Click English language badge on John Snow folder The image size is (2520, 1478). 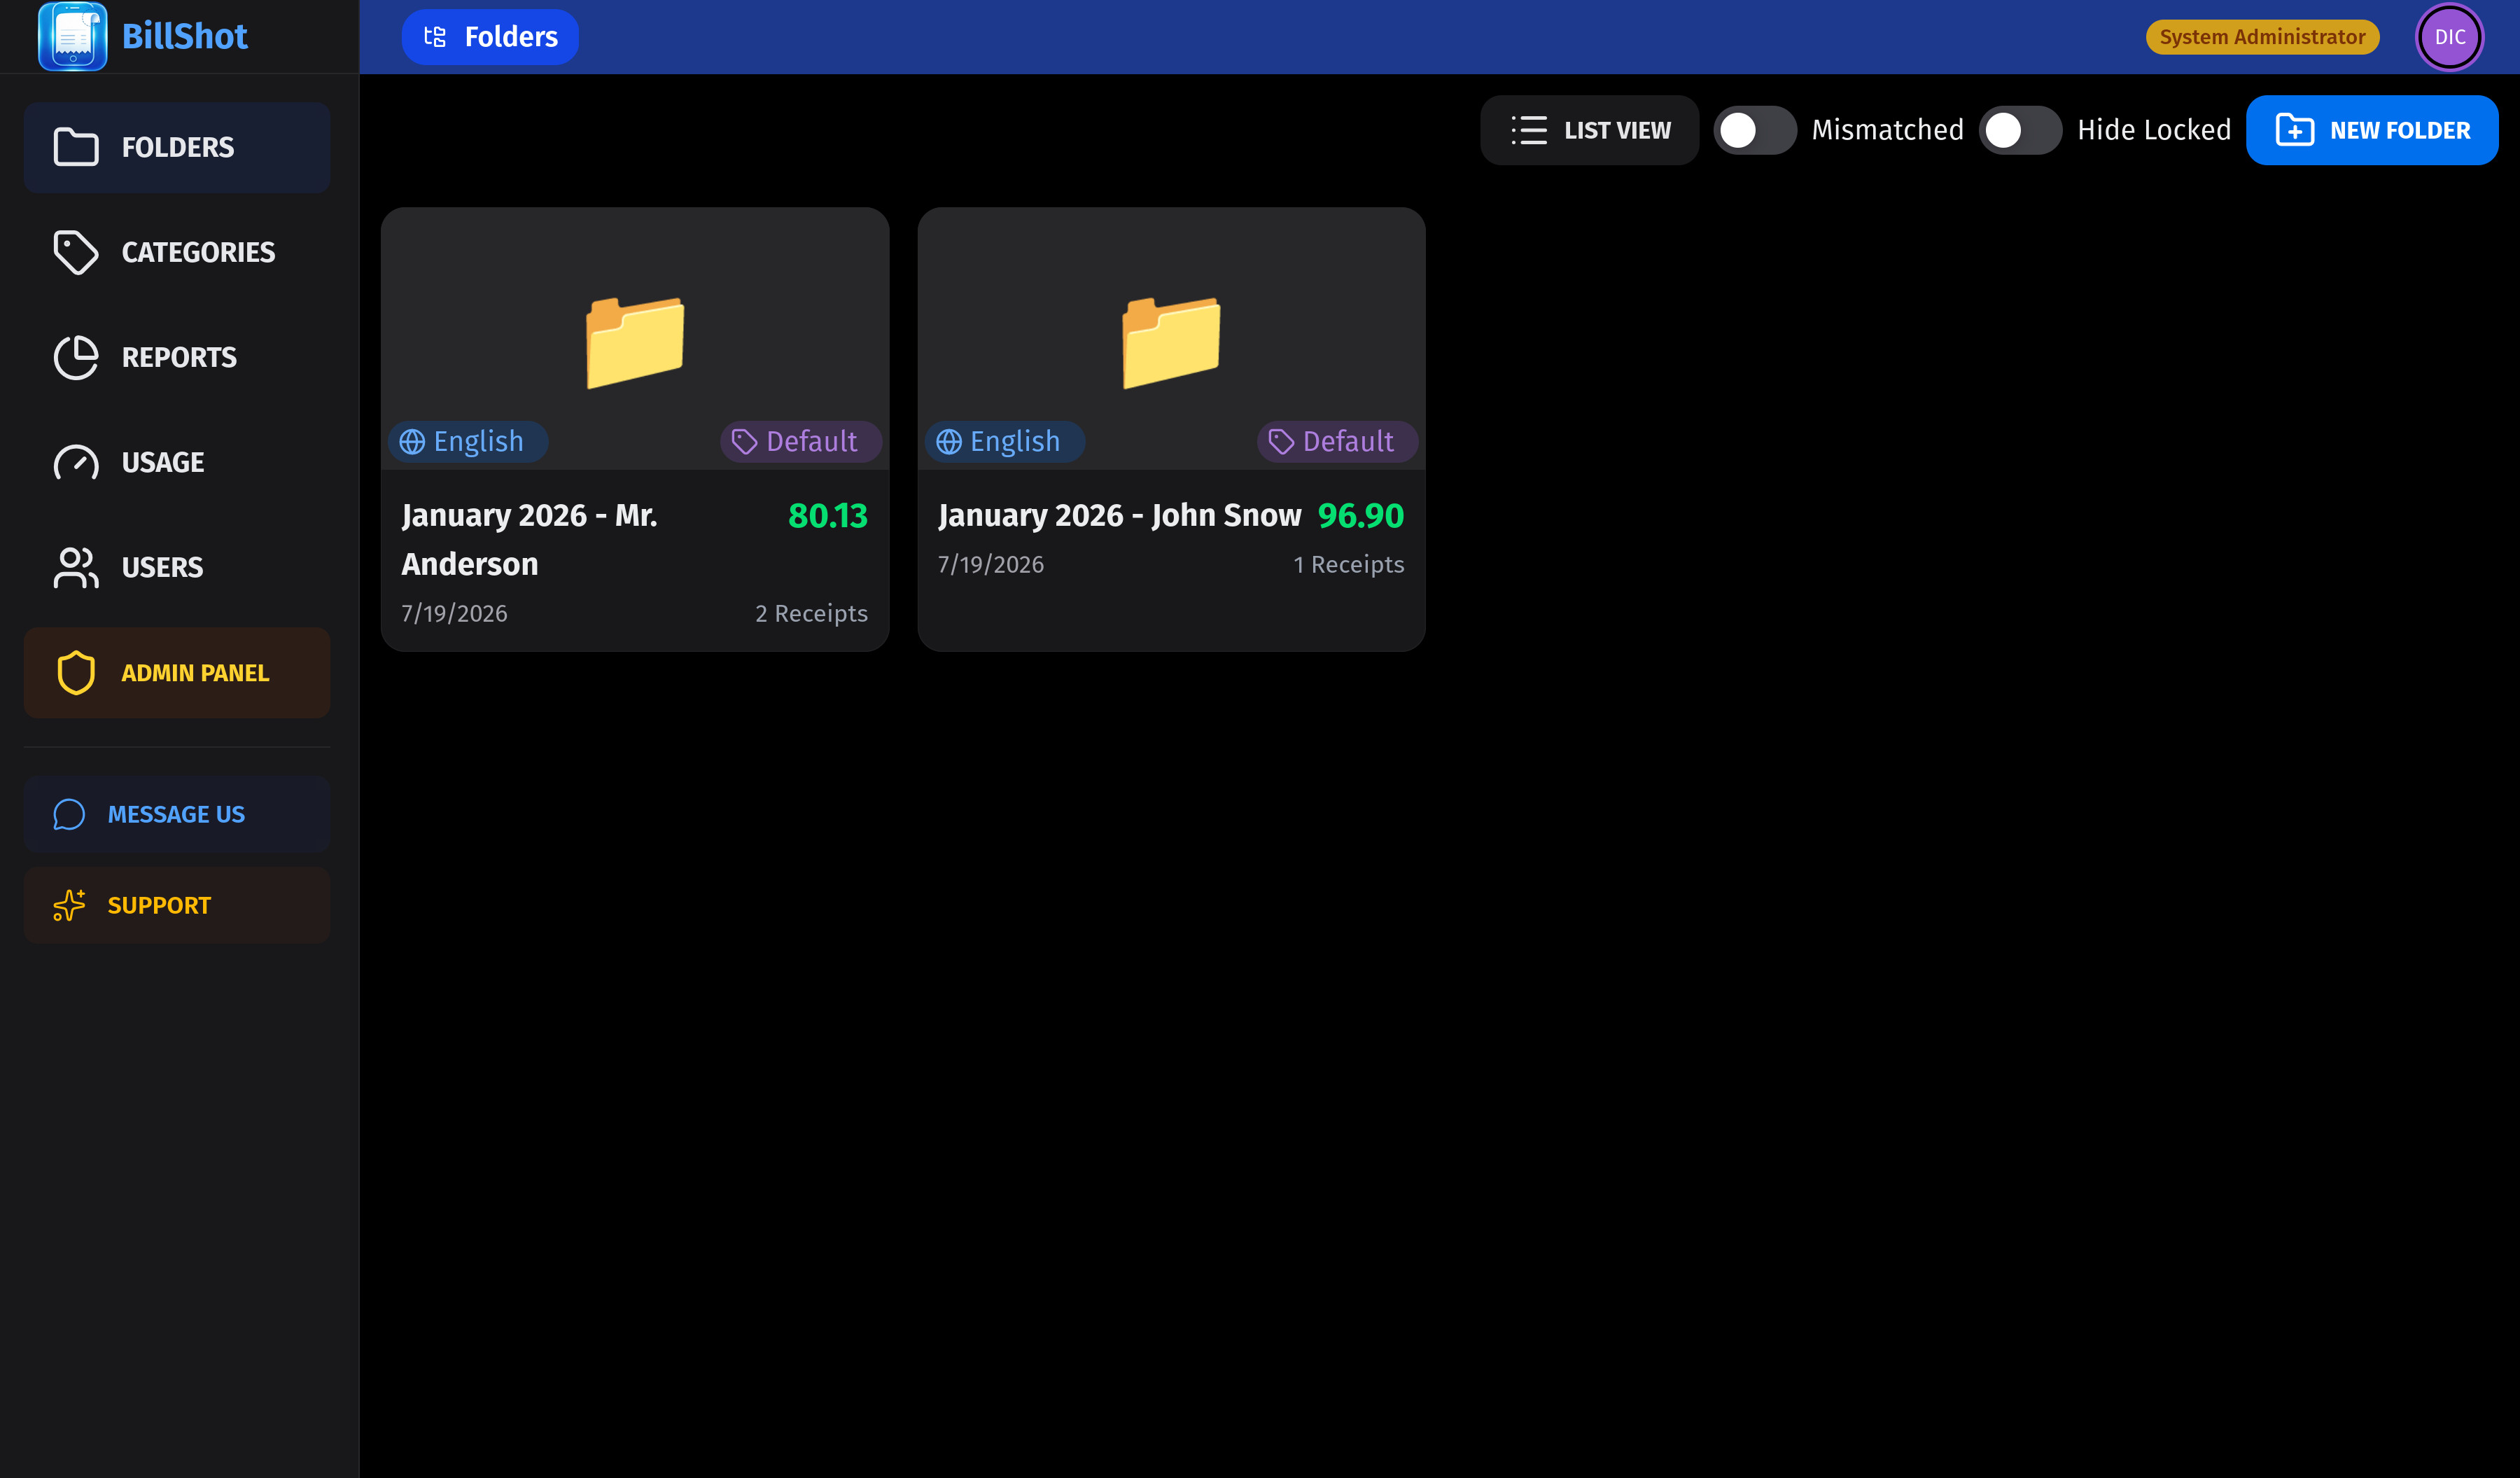pyautogui.click(x=1005, y=441)
